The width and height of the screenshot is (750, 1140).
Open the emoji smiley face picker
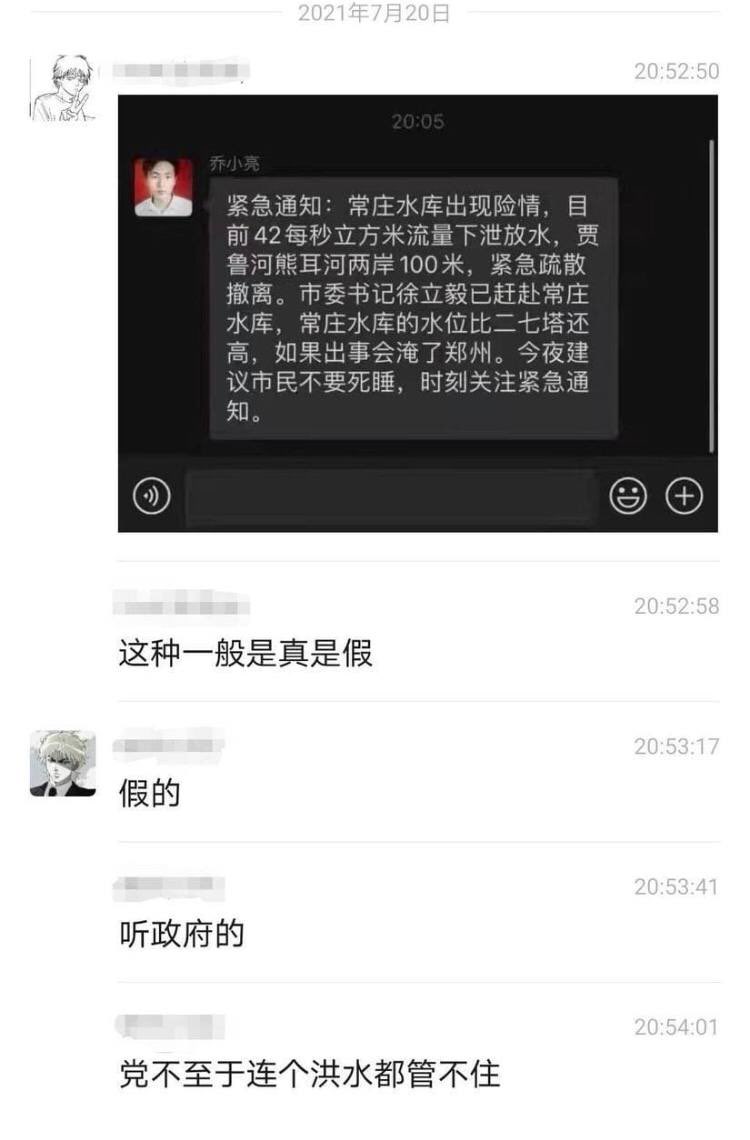tap(628, 497)
